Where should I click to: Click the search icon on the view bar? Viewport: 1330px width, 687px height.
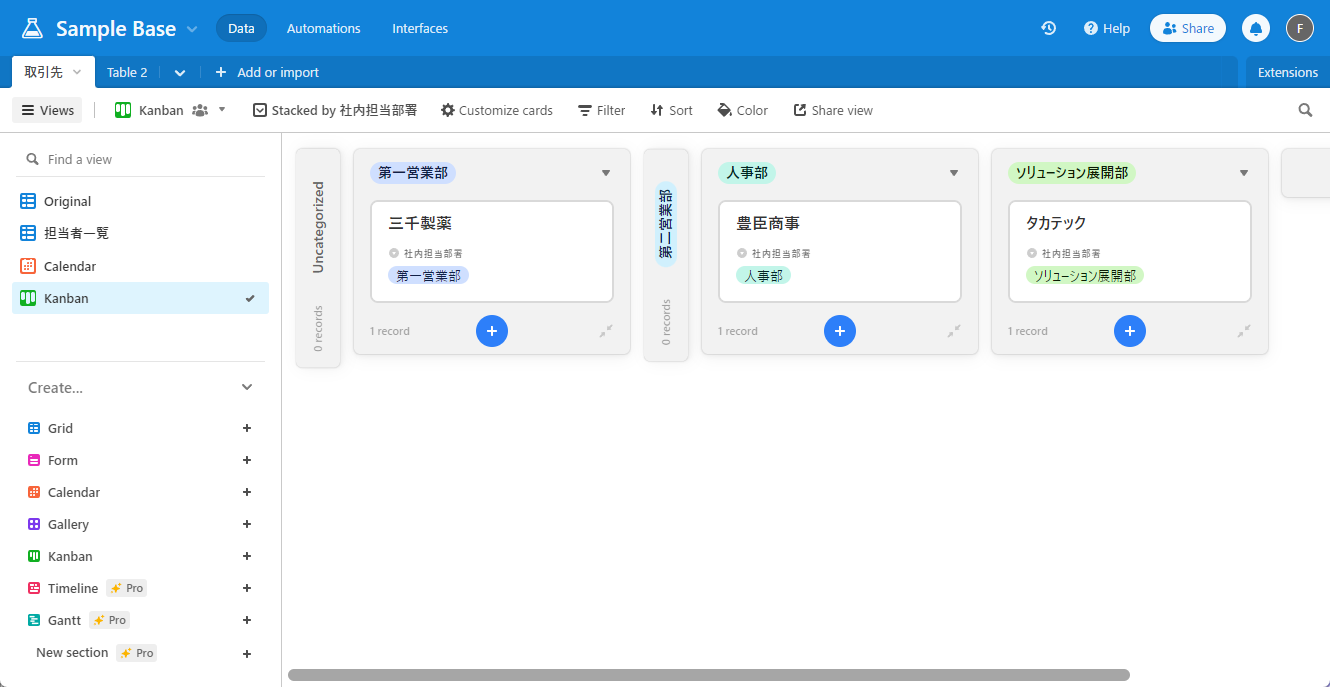1305,110
